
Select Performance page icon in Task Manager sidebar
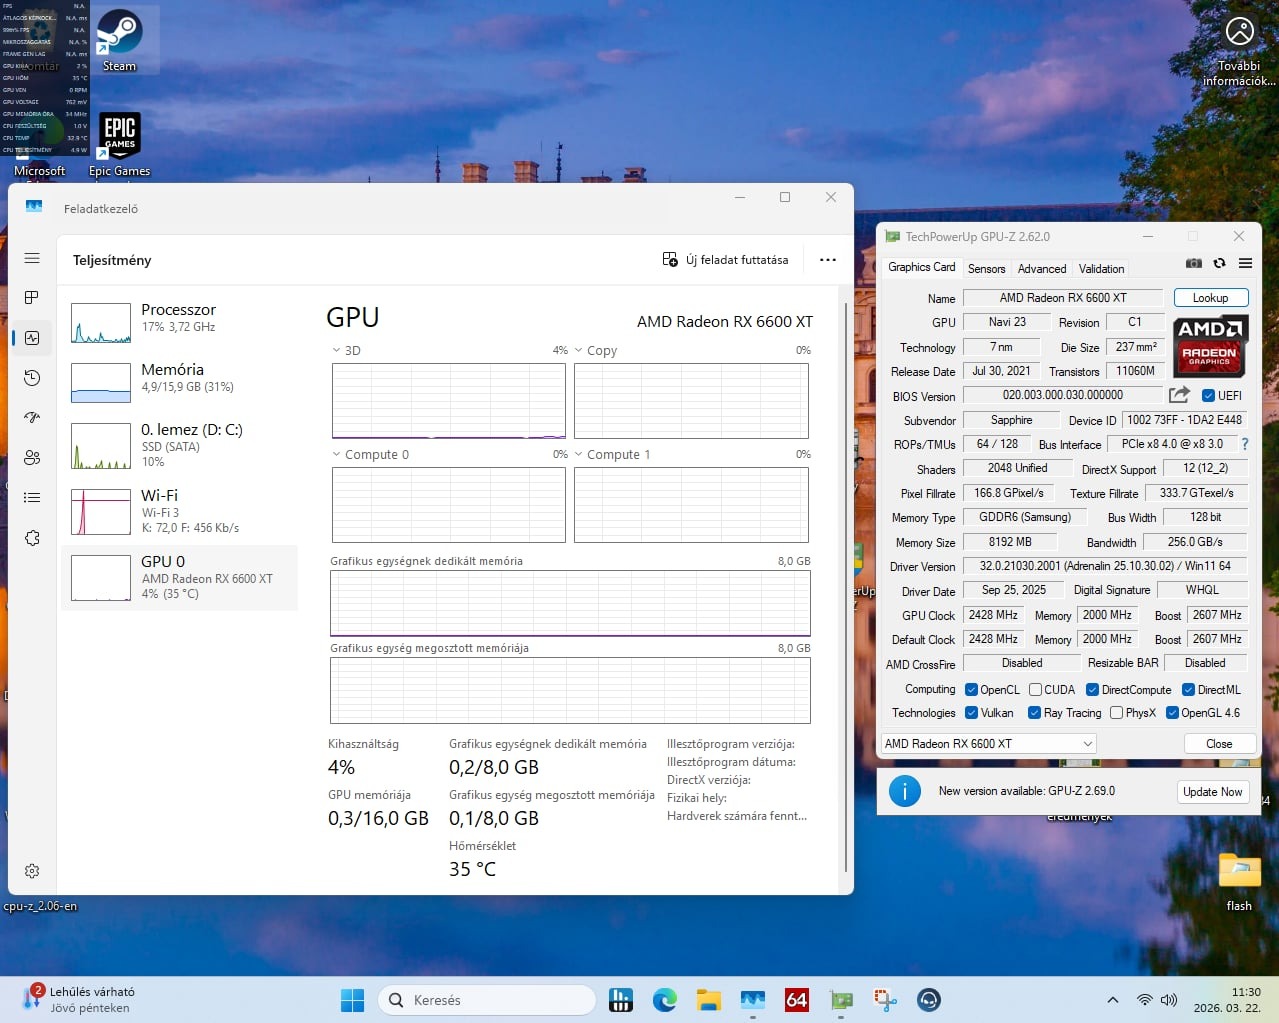32,338
